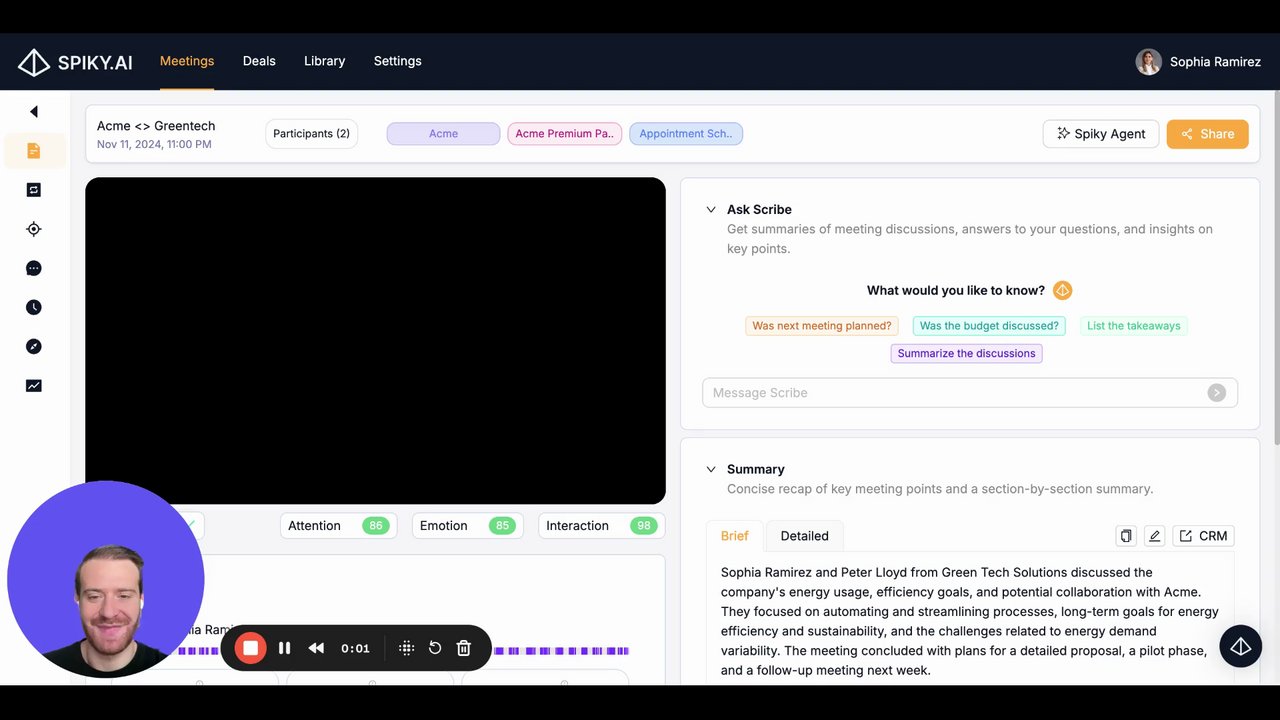Collapse the Ask Scribe section
Viewport: 1280px width, 720px height.
pyautogui.click(x=711, y=210)
